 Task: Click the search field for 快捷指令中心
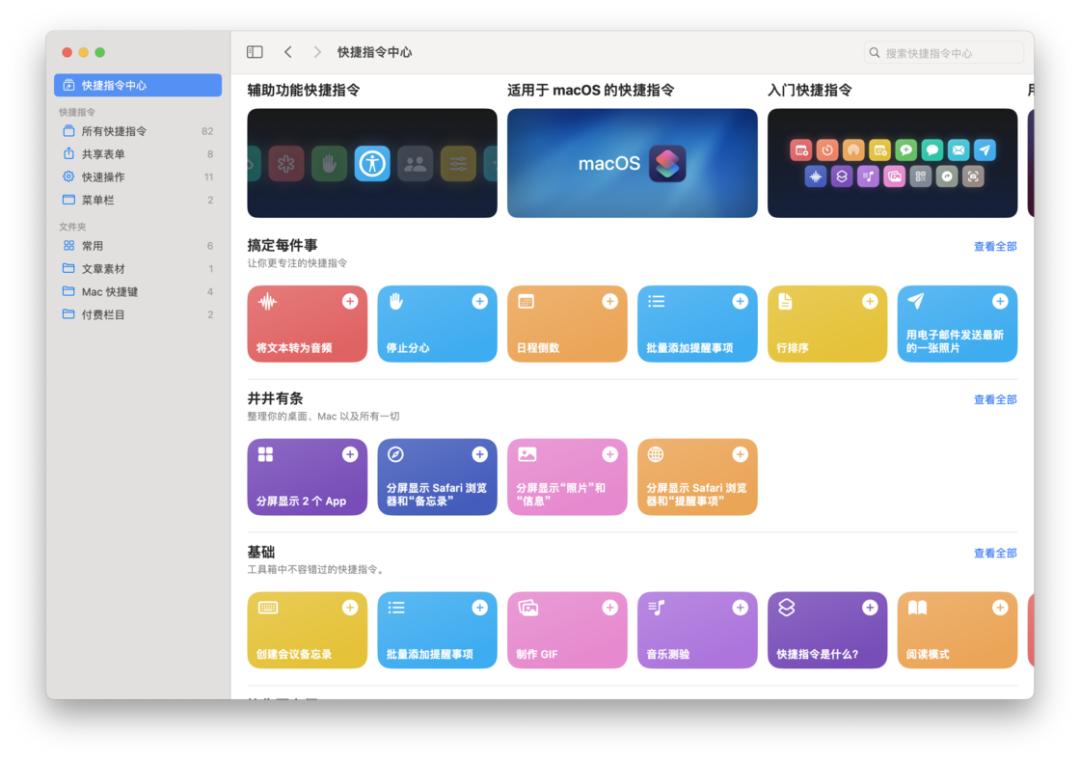pyautogui.click(x=943, y=53)
